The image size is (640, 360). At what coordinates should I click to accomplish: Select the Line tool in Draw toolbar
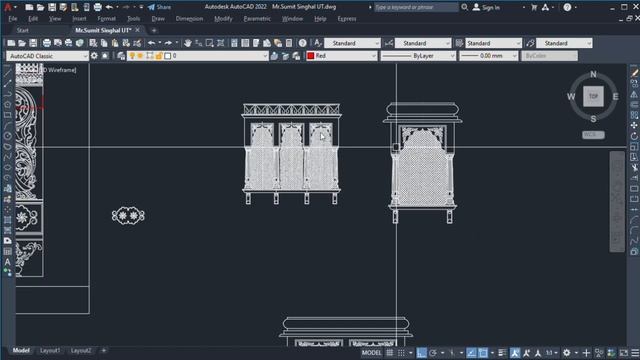coord(8,73)
